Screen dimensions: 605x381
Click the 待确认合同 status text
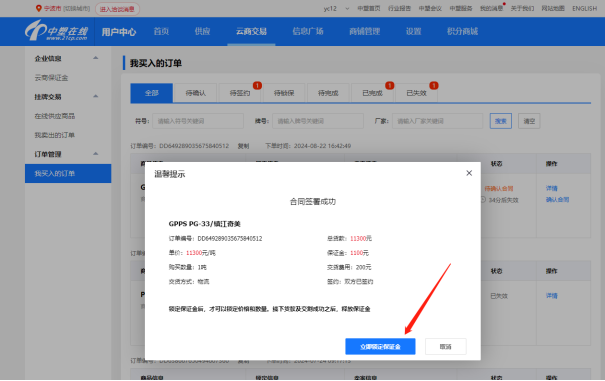point(499,188)
